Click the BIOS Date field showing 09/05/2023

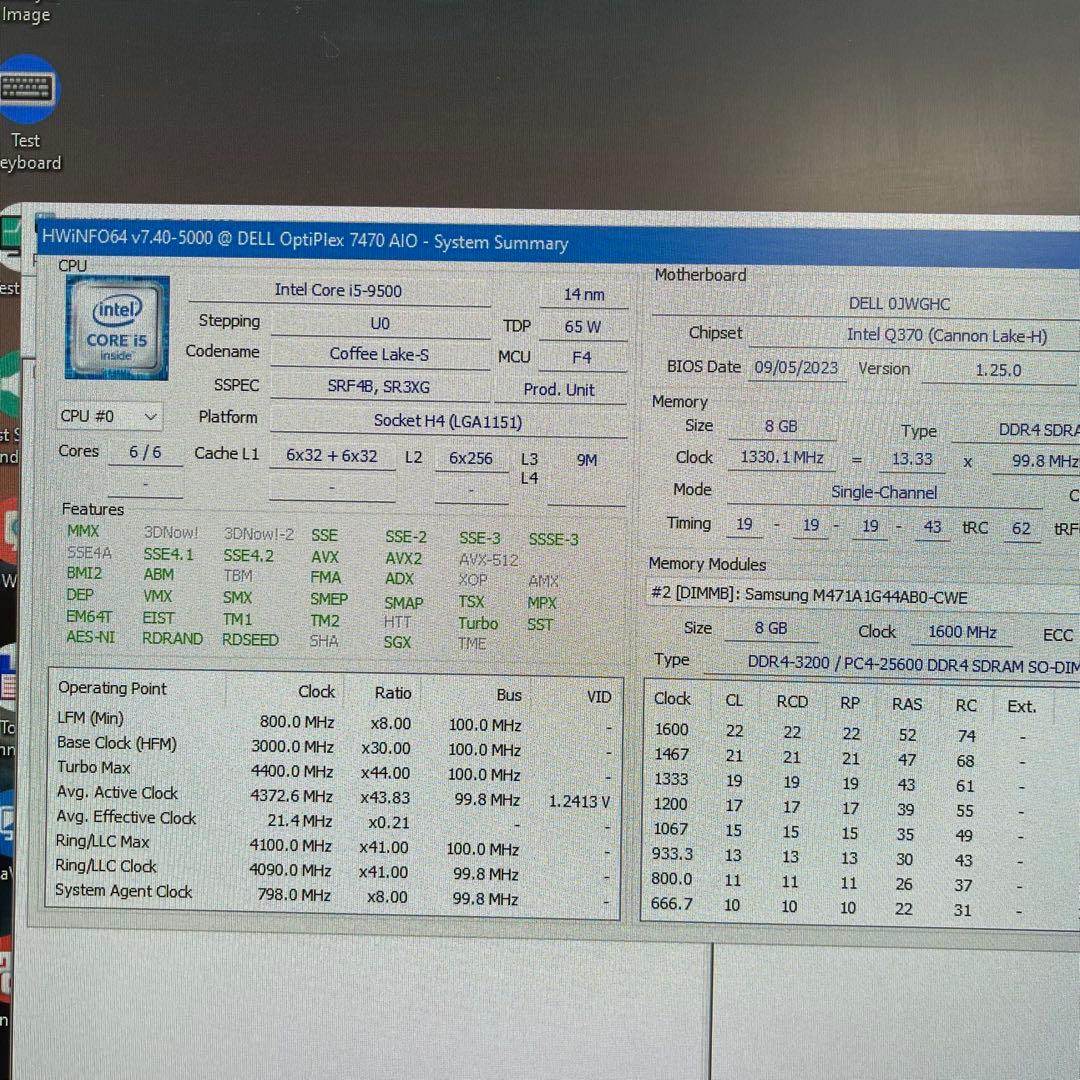pyautogui.click(x=797, y=367)
